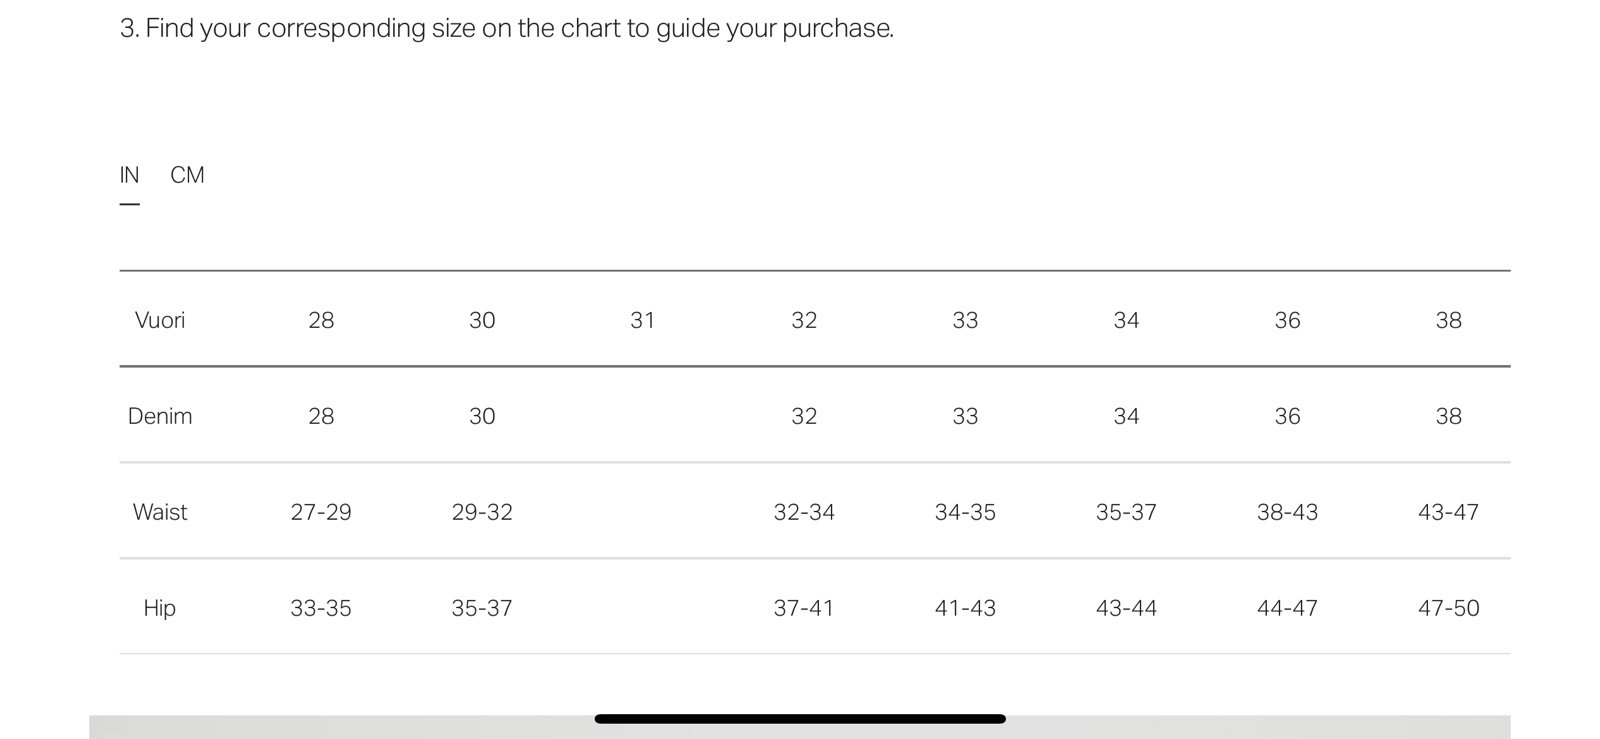This screenshot has width=1600, height=739.
Task: Click the Vuori row header
Action: [160, 320]
